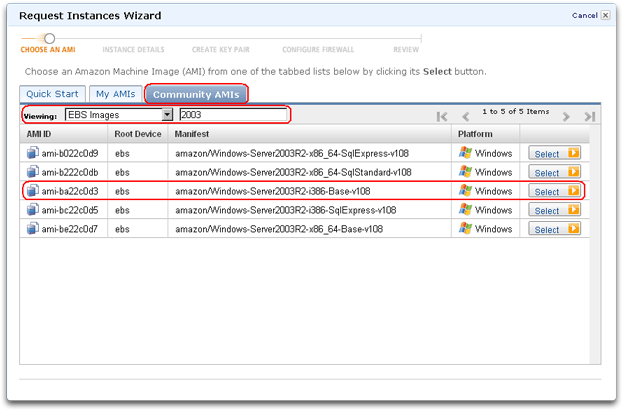Go to previous page of AMI list
This screenshot has width=622, height=410.
(466, 117)
